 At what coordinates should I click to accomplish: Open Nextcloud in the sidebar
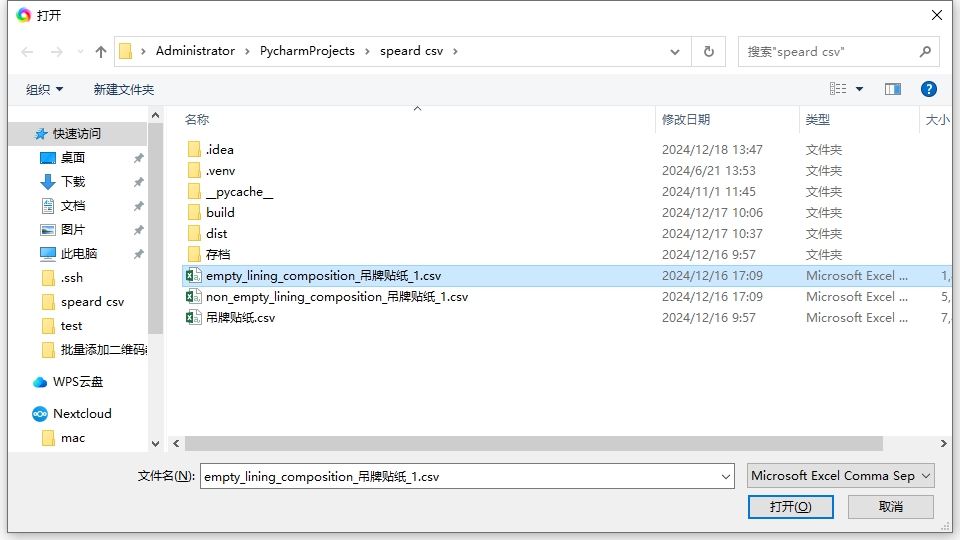(x=81, y=414)
